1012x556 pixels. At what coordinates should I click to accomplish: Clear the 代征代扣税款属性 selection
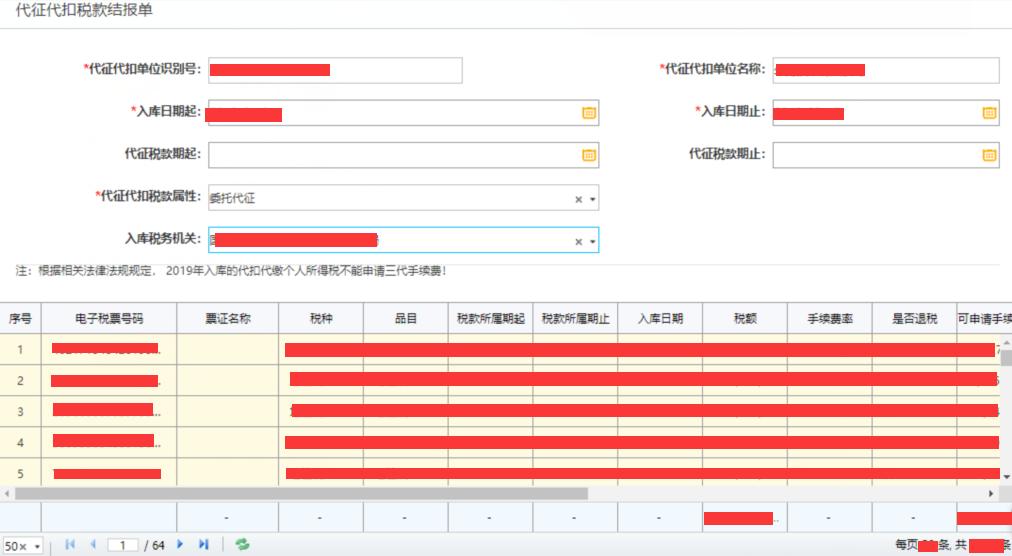(x=578, y=199)
